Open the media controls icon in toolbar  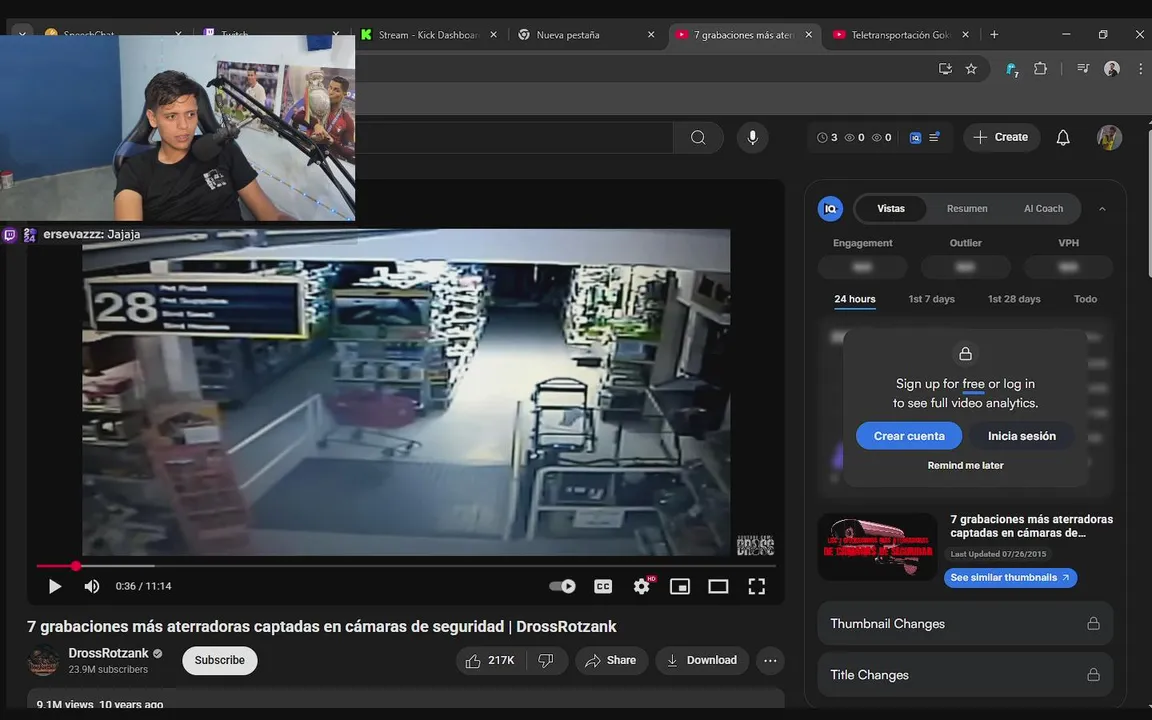[1083, 68]
